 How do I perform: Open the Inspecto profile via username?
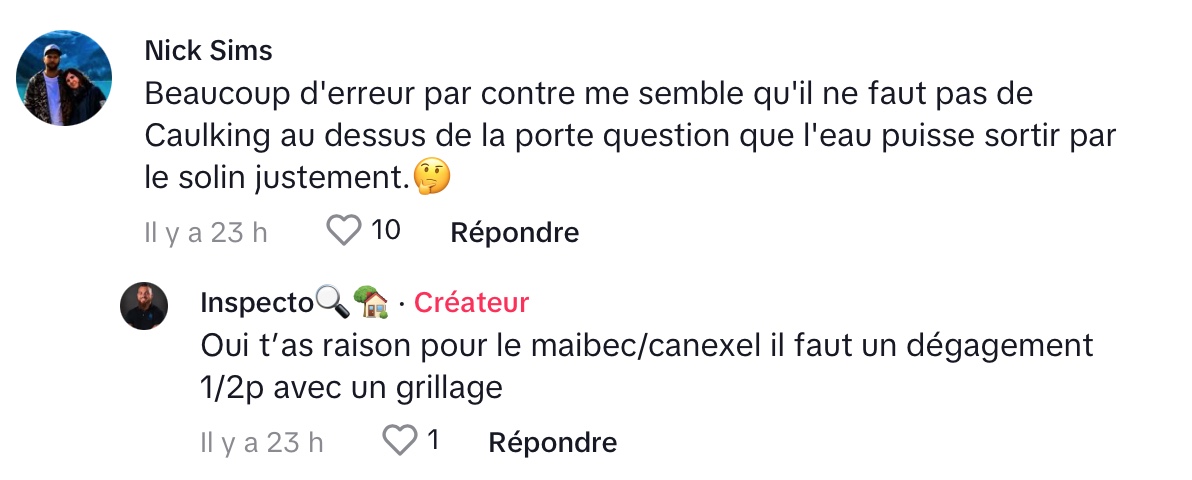pyautogui.click(x=256, y=302)
